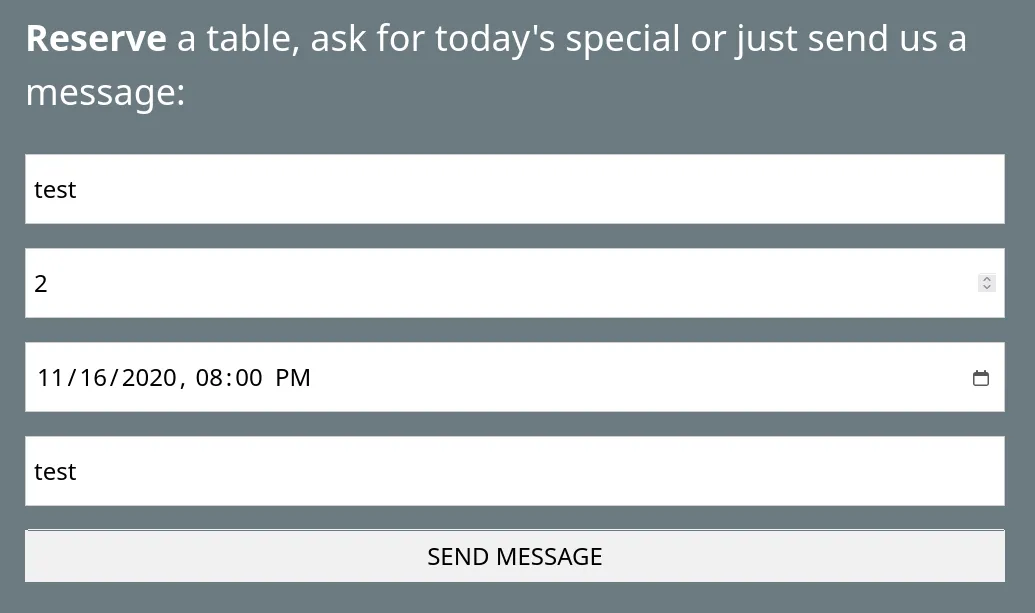Select the month segment "11" in the date

click(50, 378)
